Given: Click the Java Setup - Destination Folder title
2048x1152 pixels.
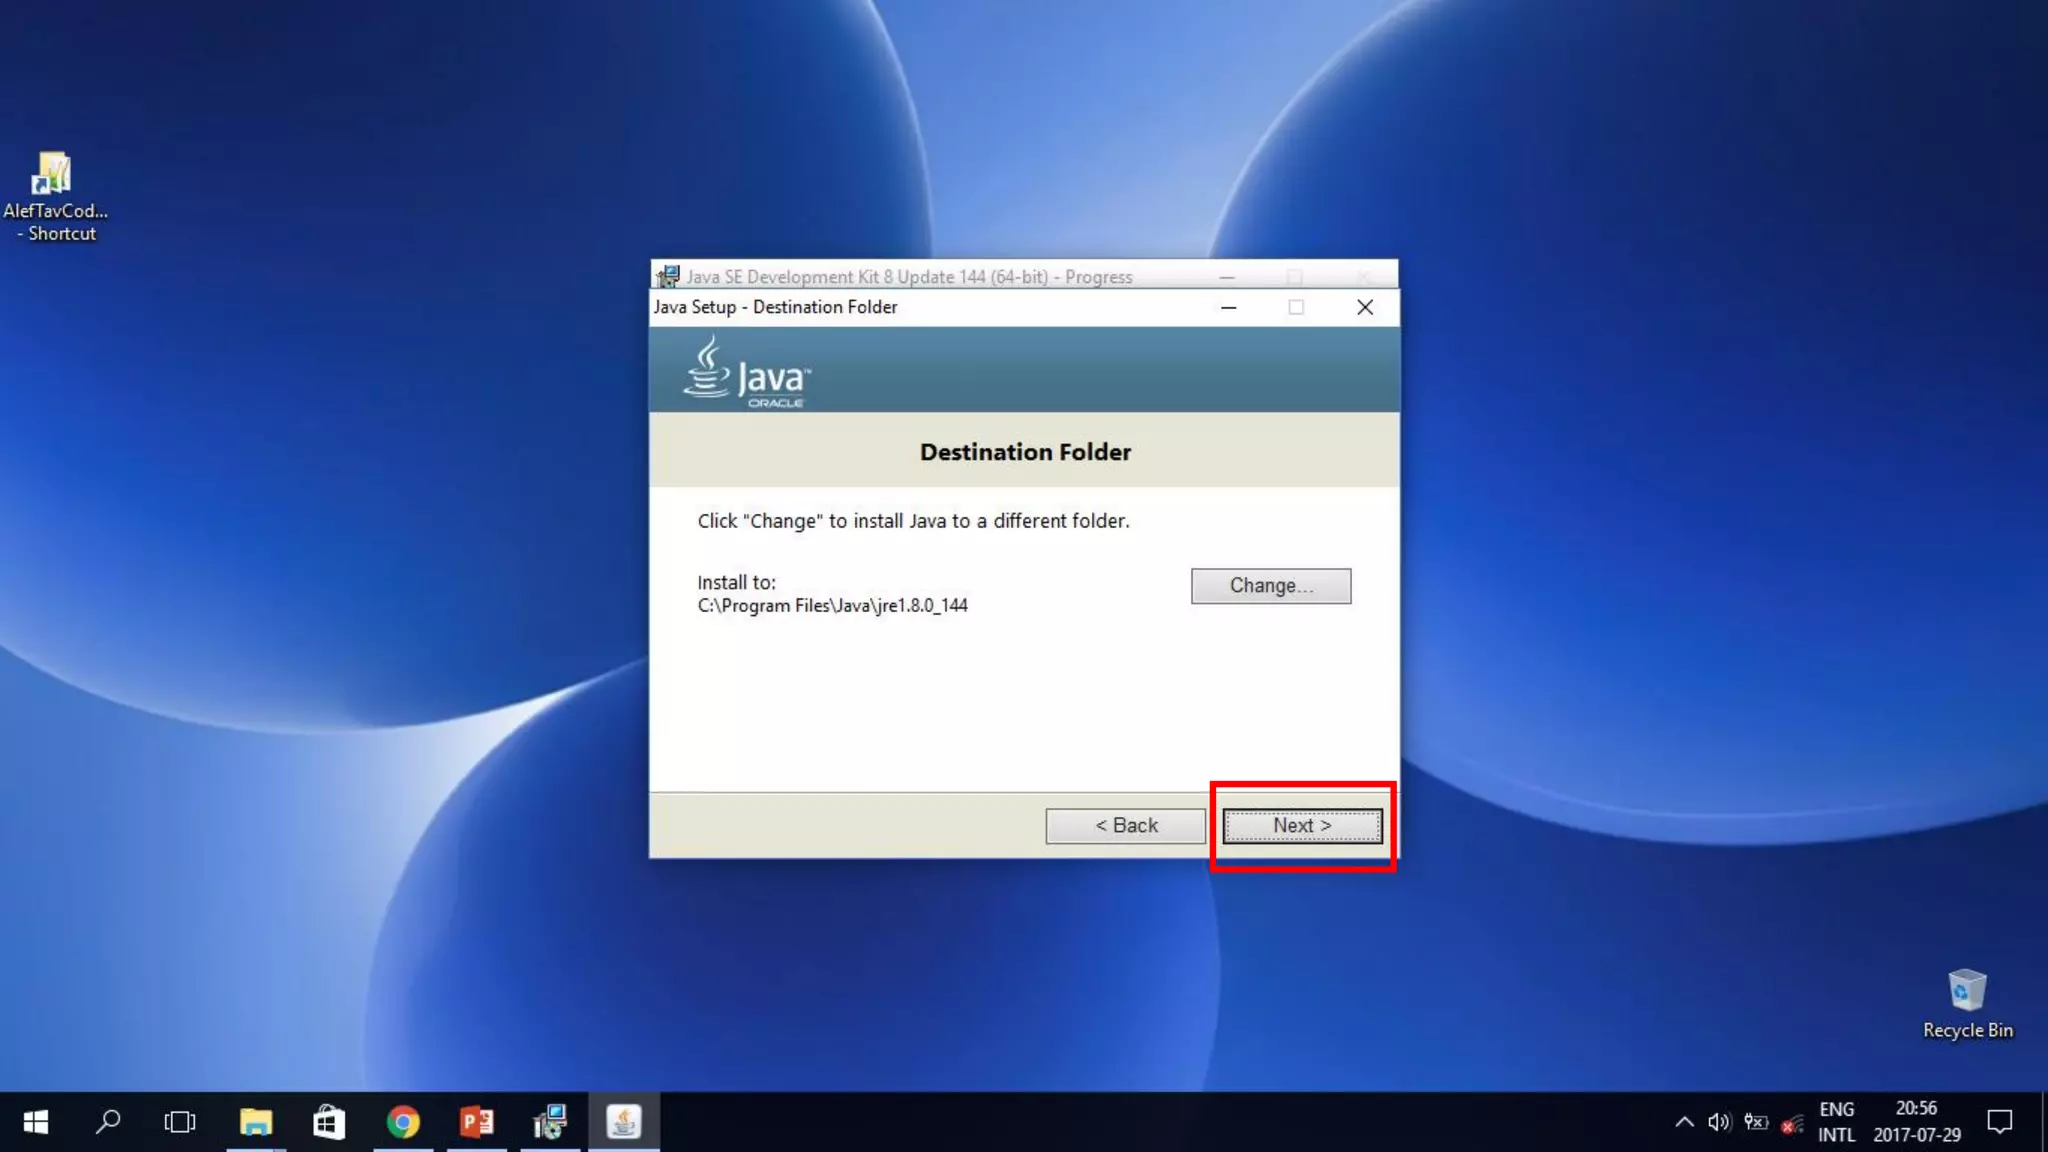Looking at the screenshot, I should click(x=775, y=307).
